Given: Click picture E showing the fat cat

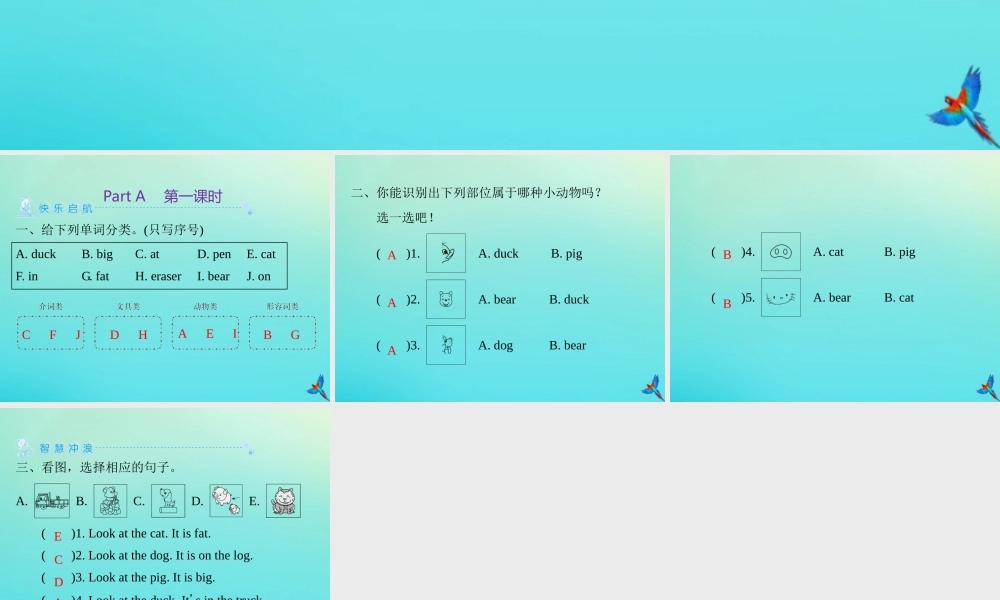Looking at the screenshot, I should [x=283, y=501].
